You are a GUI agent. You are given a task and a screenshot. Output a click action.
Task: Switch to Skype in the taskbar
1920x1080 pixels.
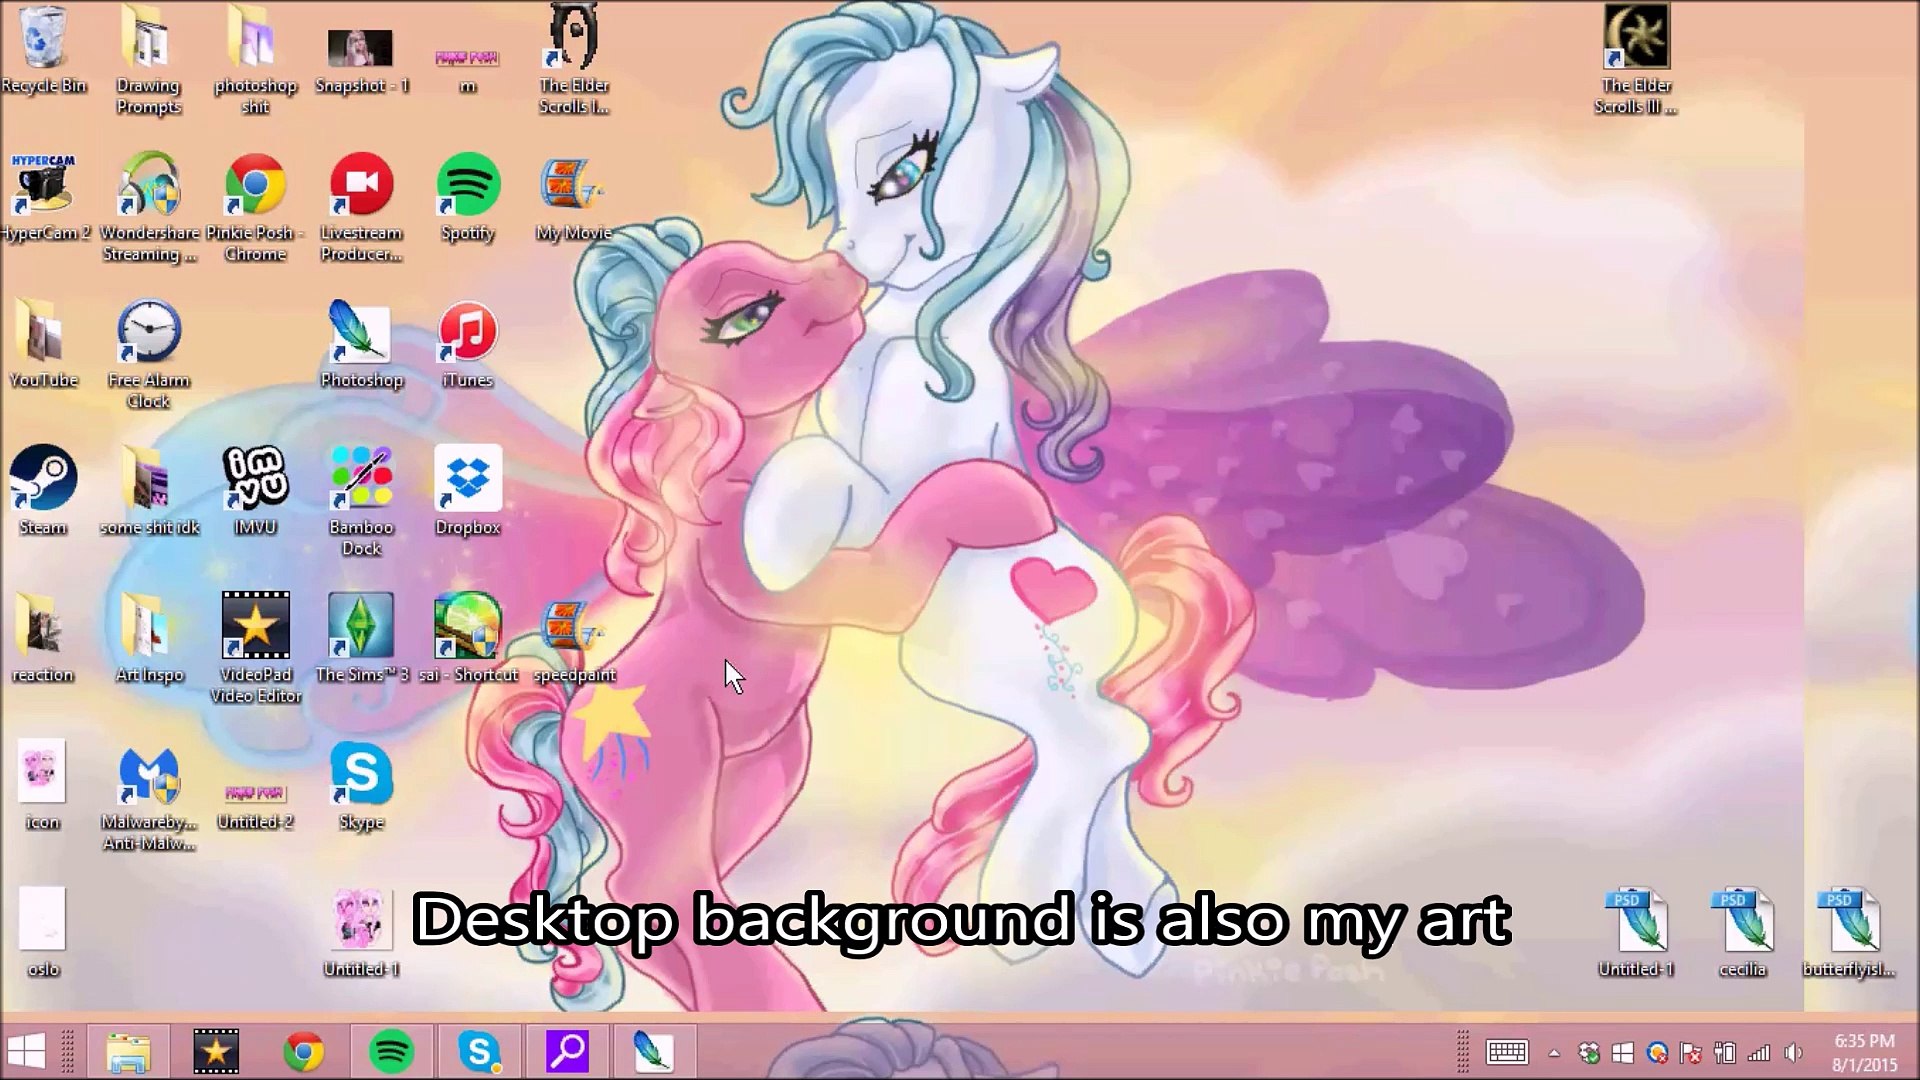[479, 1052]
